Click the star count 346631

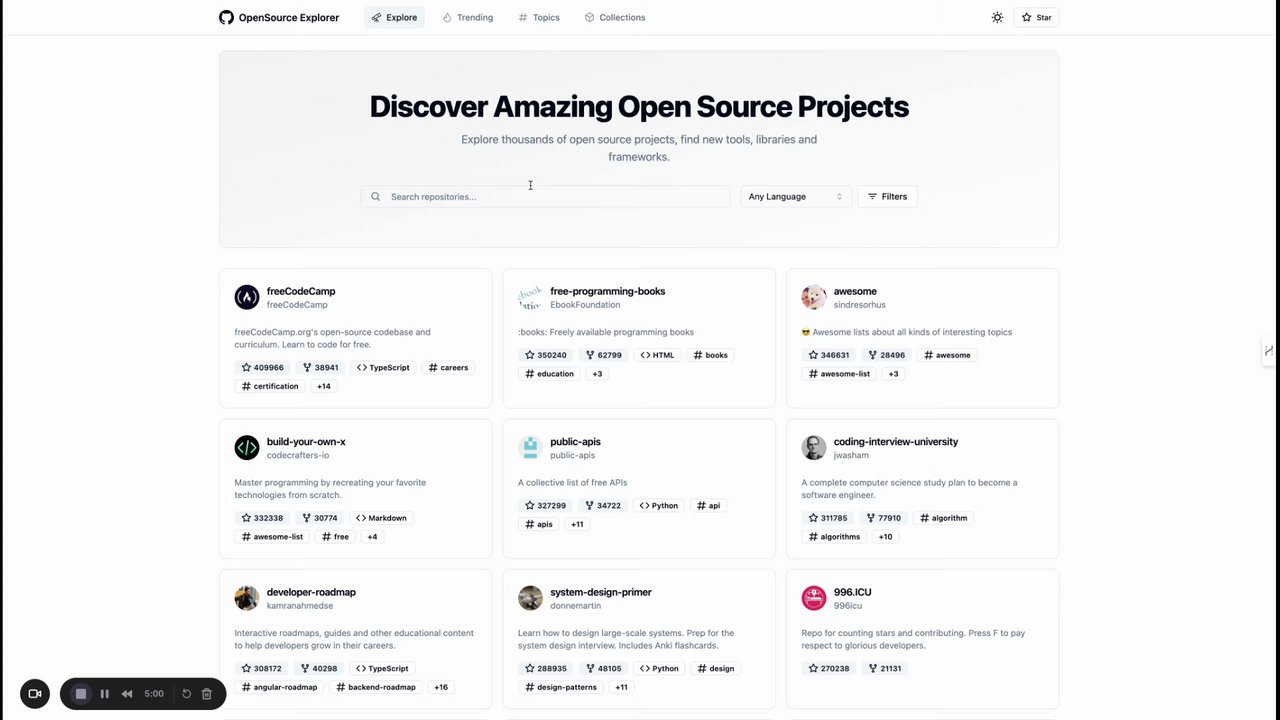[x=829, y=355]
